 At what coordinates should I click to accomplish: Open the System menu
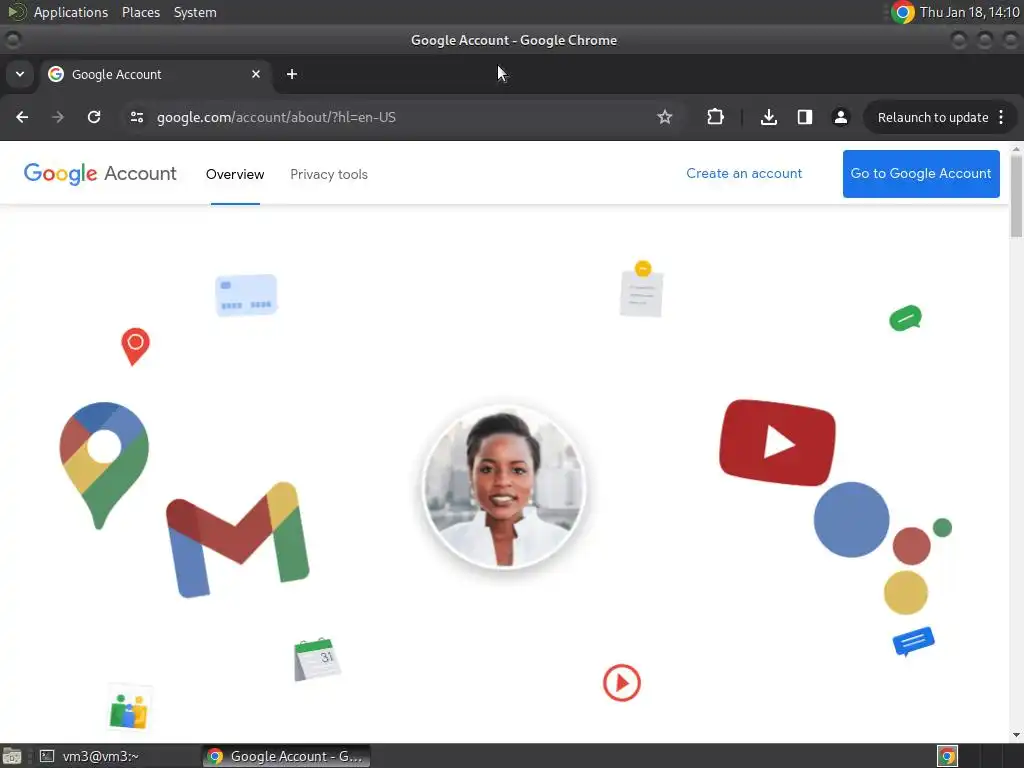[195, 12]
